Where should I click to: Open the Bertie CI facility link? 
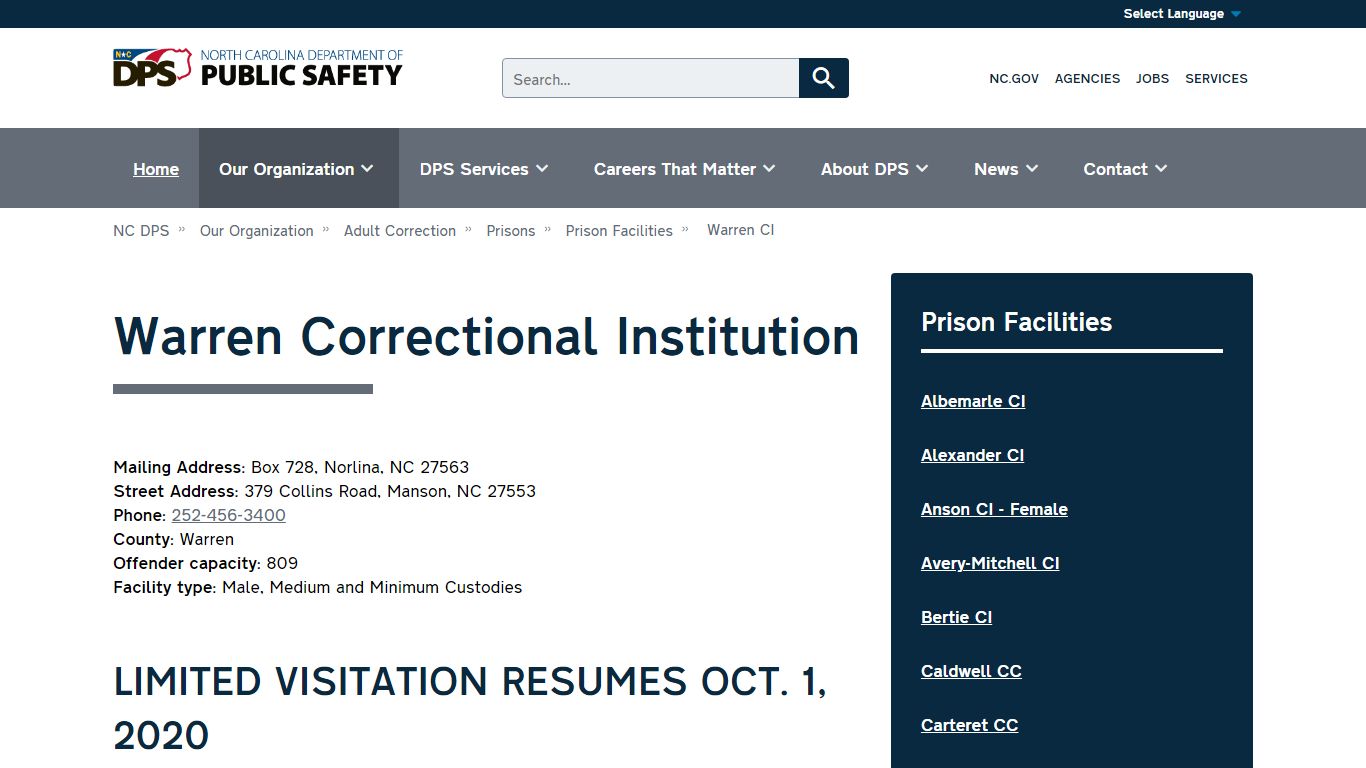click(x=956, y=617)
